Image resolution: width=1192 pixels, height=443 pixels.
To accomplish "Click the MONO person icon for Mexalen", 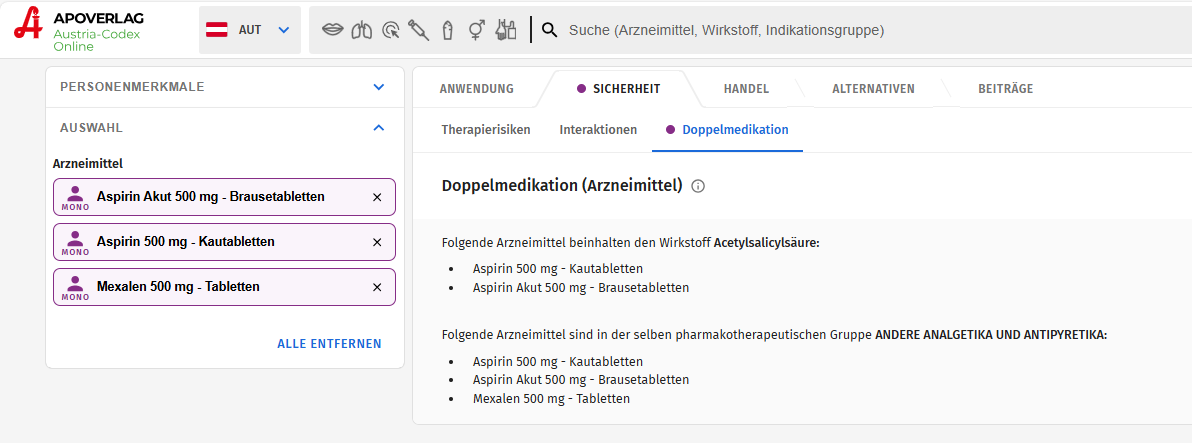I will click(x=75, y=286).
